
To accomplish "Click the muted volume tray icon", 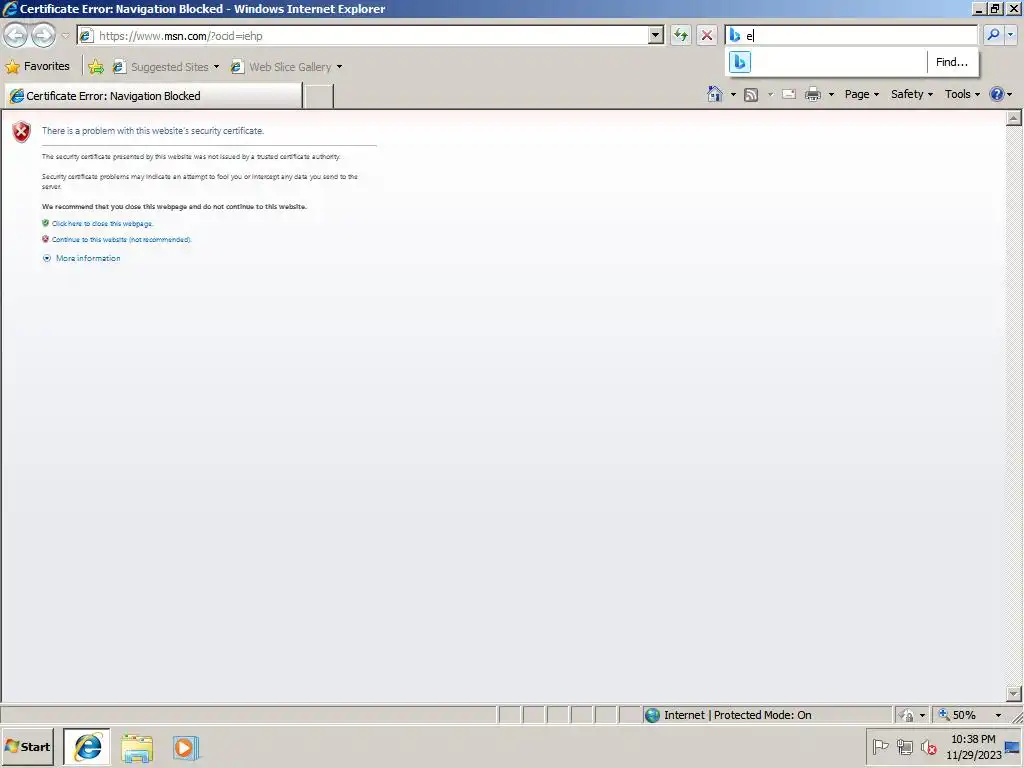I will point(928,746).
